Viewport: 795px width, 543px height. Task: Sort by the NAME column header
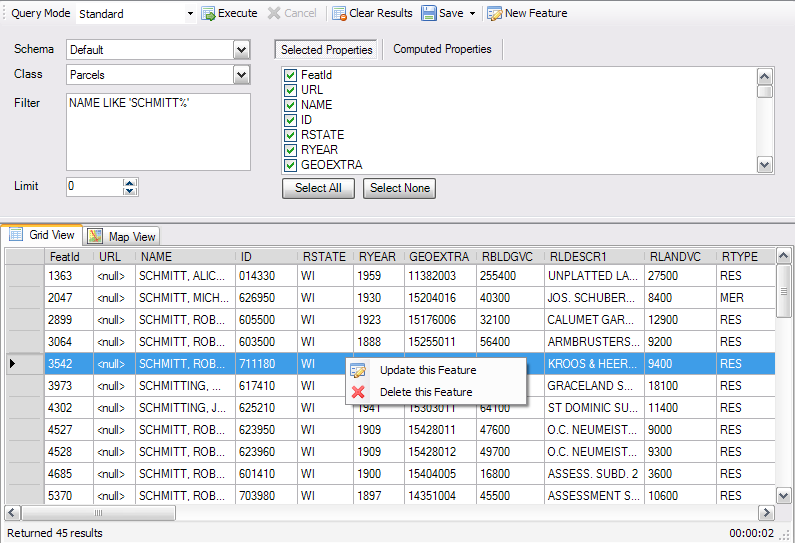coord(186,257)
